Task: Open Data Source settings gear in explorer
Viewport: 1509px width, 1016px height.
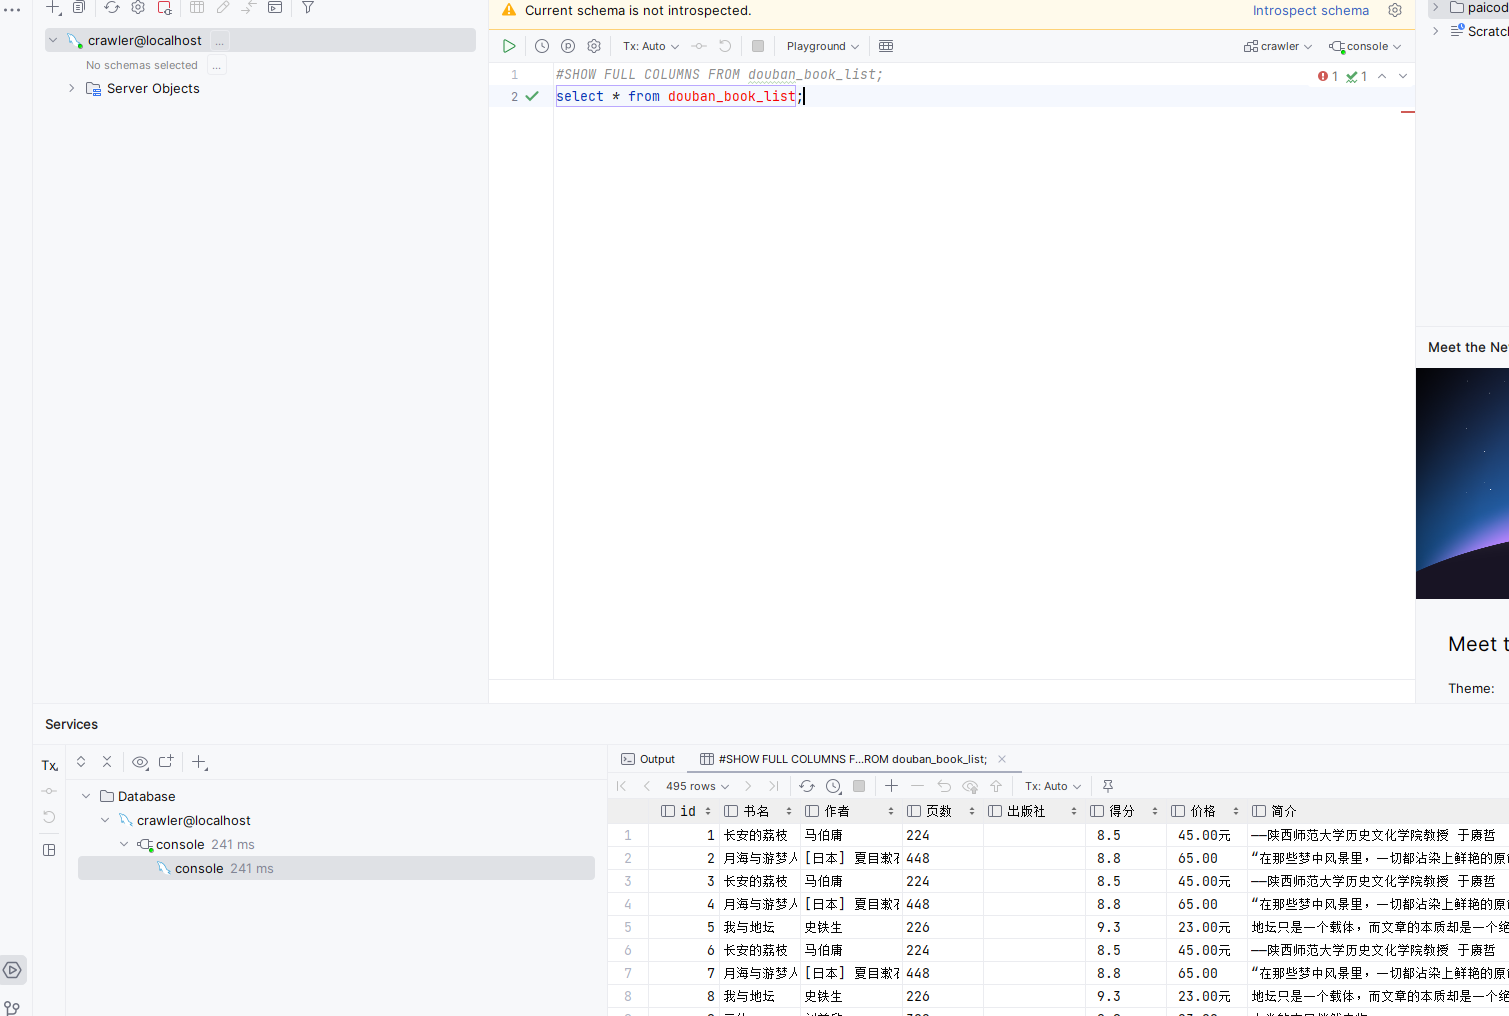Action: point(138,7)
